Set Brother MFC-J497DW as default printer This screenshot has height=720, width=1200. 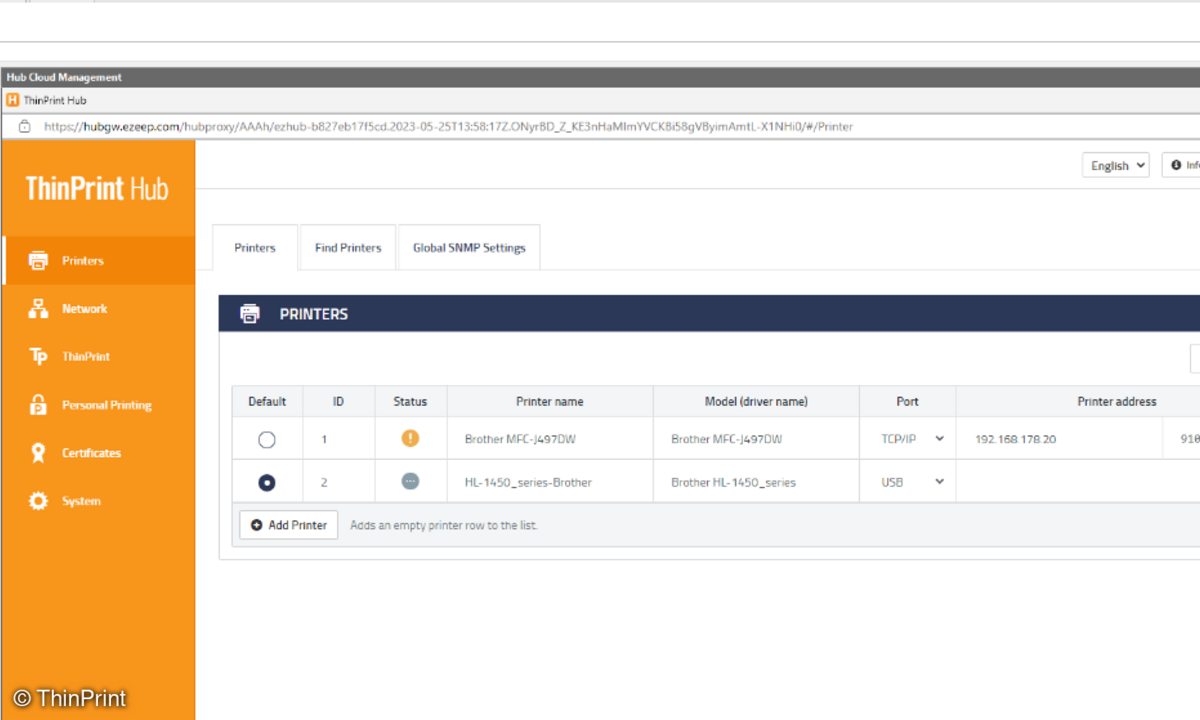[266, 439]
